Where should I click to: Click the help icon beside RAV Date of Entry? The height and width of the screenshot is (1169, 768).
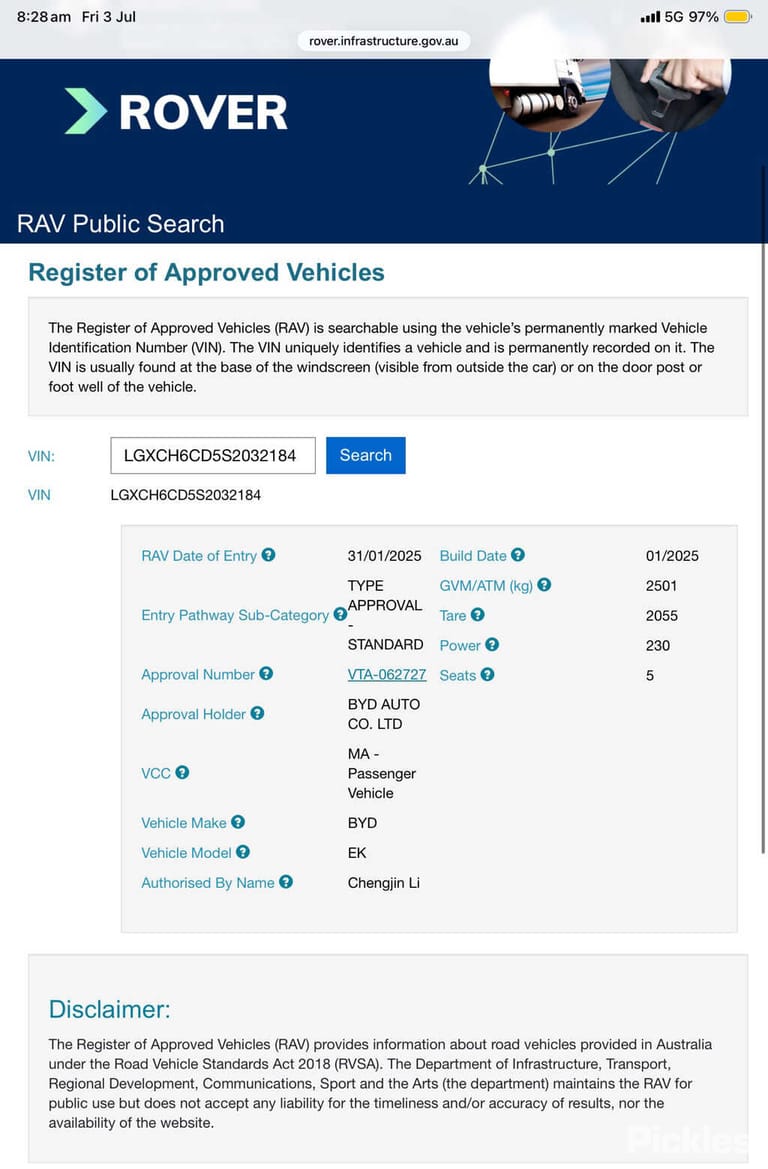[x=268, y=555]
